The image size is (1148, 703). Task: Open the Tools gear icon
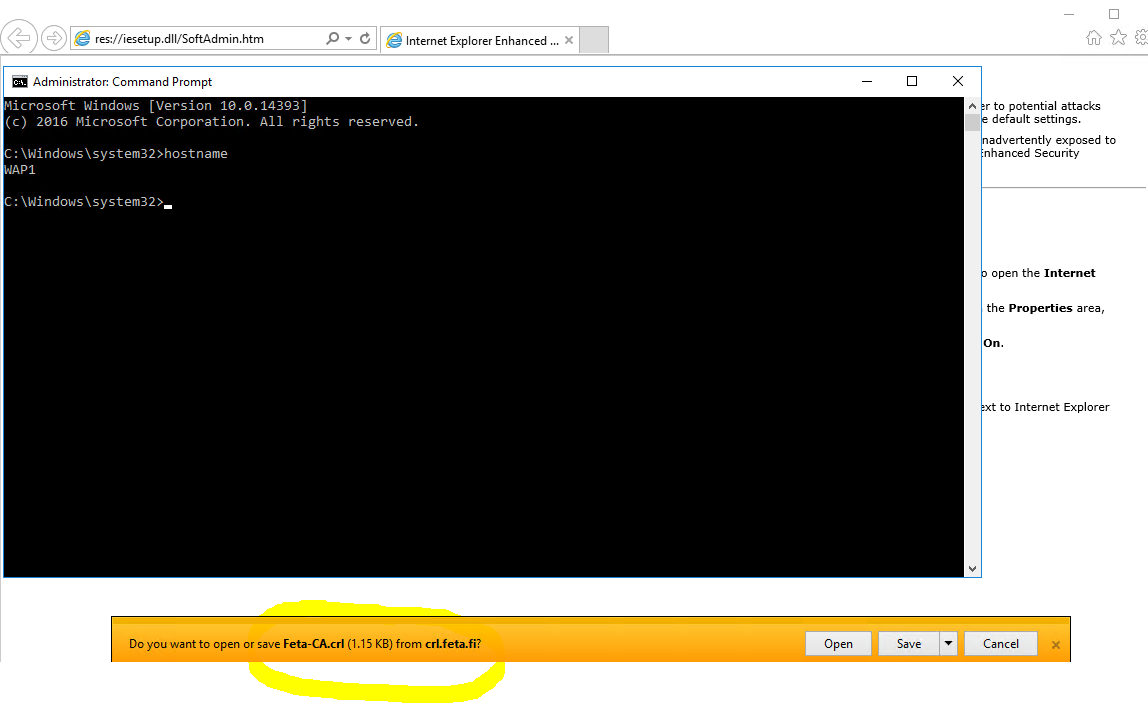[x=1140, y=36]
